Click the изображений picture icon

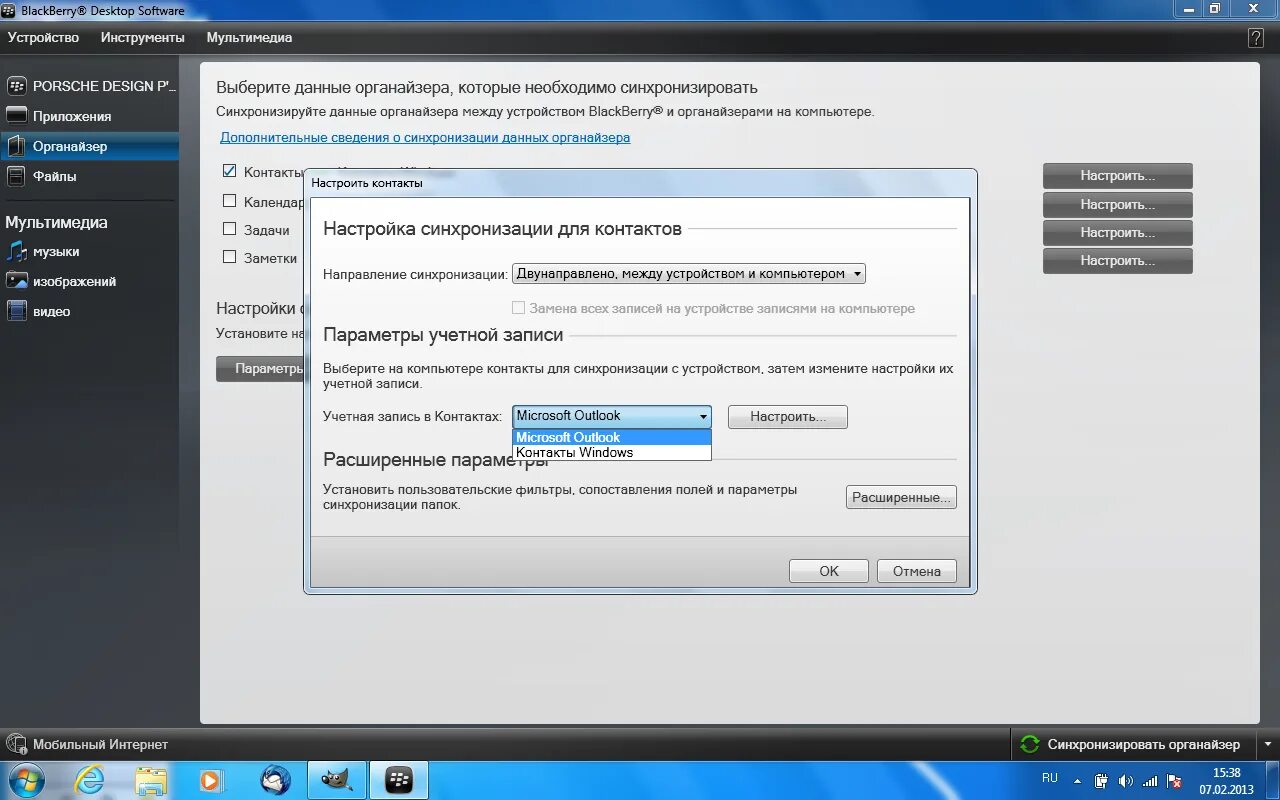(x=16, y=281)
